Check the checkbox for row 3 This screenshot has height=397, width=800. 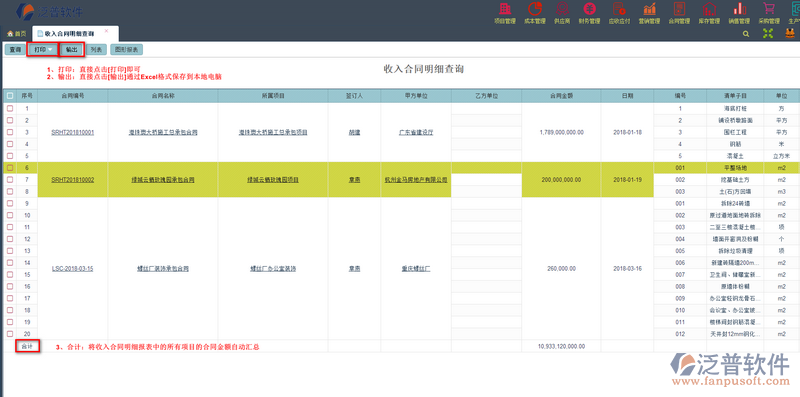click(x=10, y=132)
